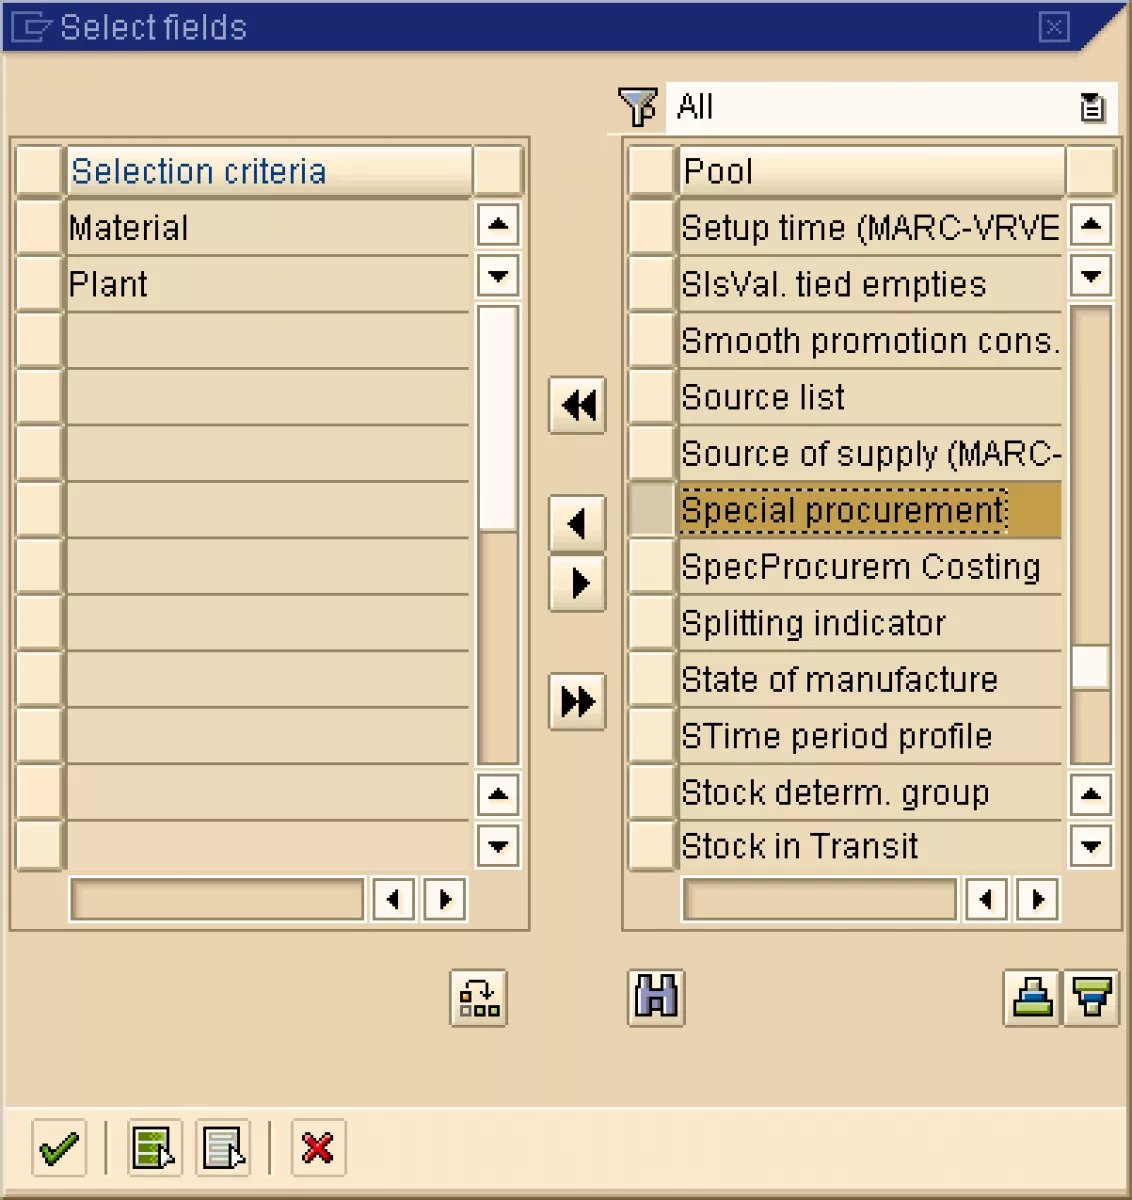Click the filter funnel icon beside All
The image size is (1132, 1200).
[637, 106]
